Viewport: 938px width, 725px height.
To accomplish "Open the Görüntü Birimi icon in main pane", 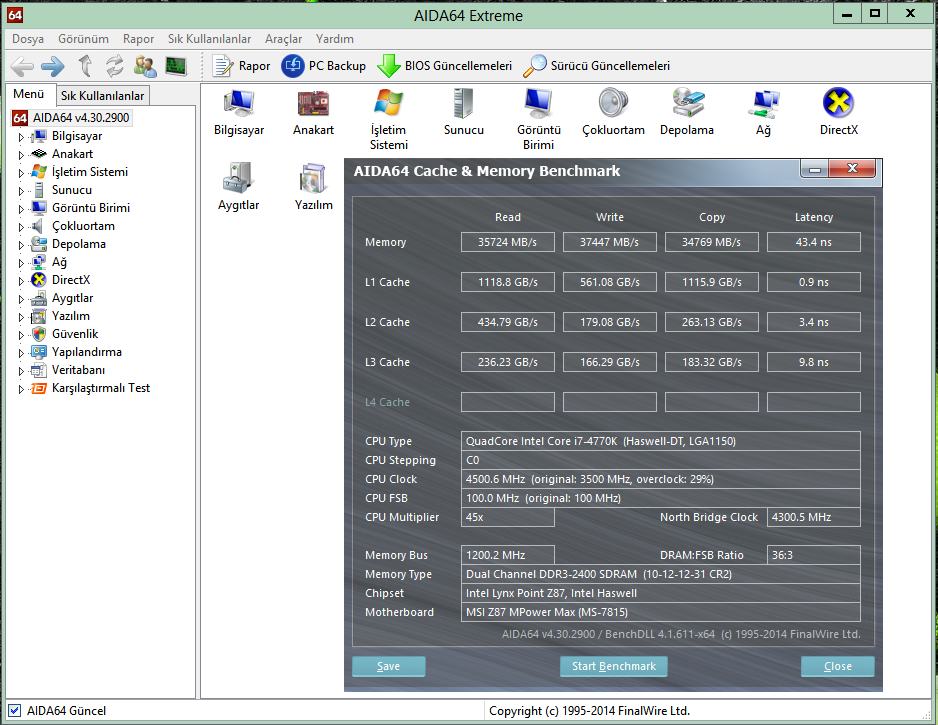I will coord(538,120).
